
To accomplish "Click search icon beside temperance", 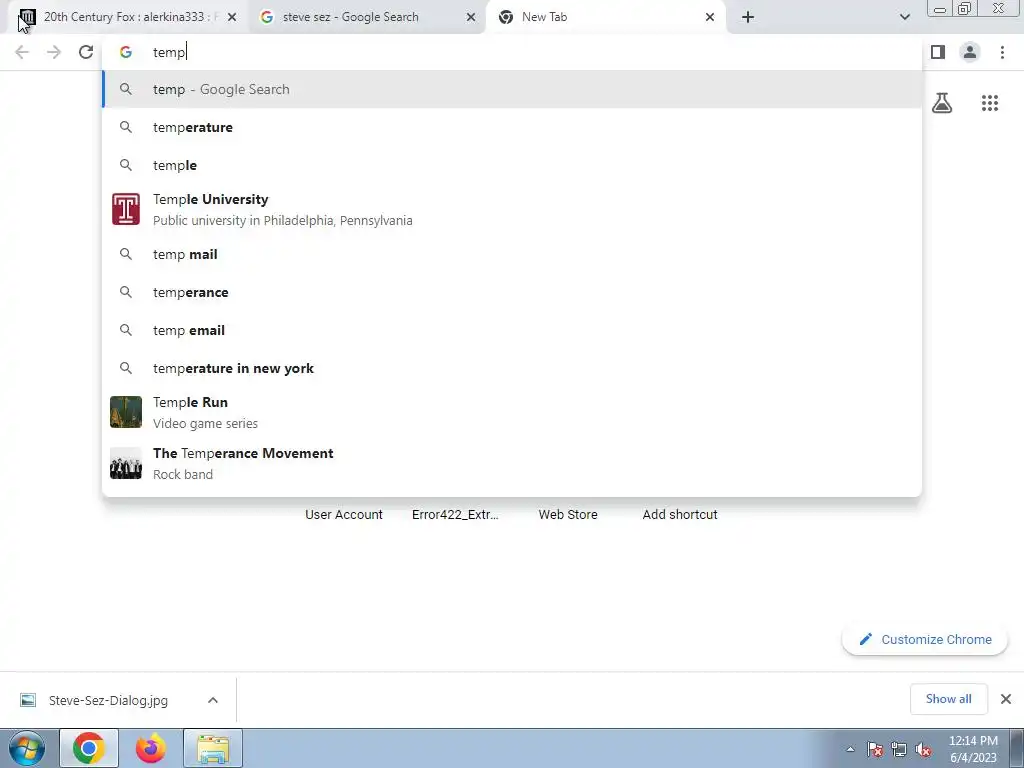I will pos(126,292).
